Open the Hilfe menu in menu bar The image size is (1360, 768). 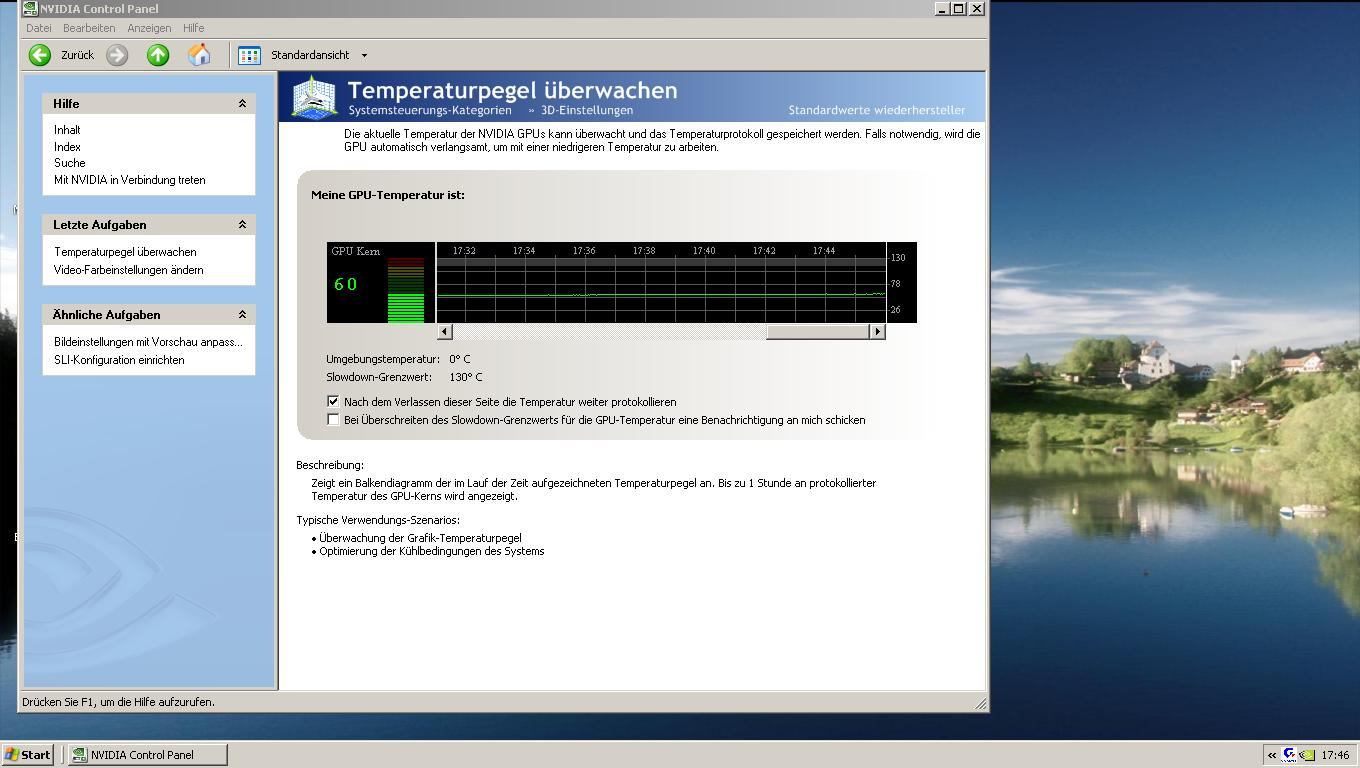[x=193, y=28]
